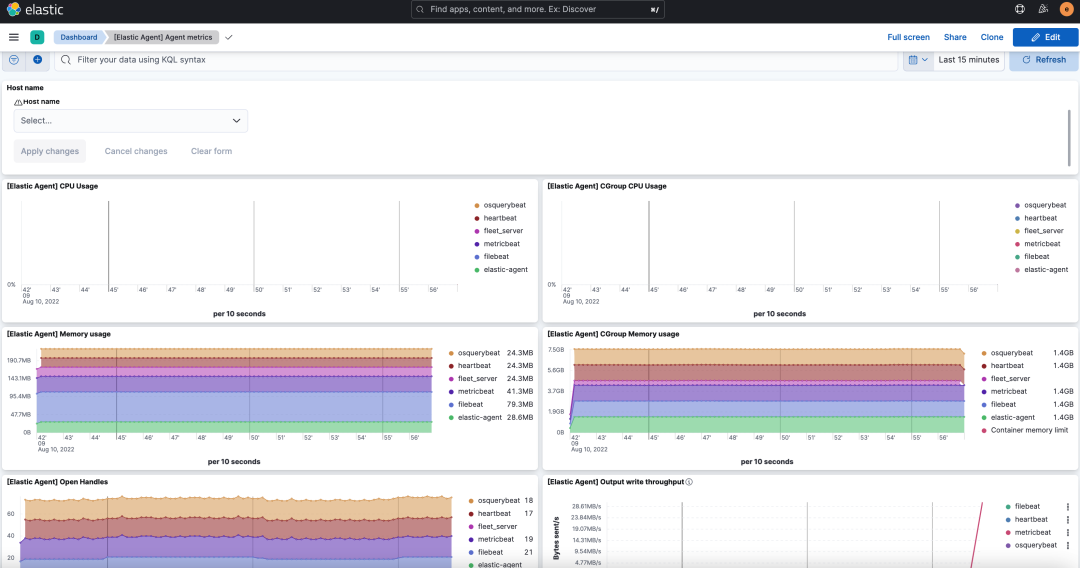The height and width of the screenshot is (568, 1080).
Task: Open options dots for filebeat throughput legend
Action: pos(1068,507)
